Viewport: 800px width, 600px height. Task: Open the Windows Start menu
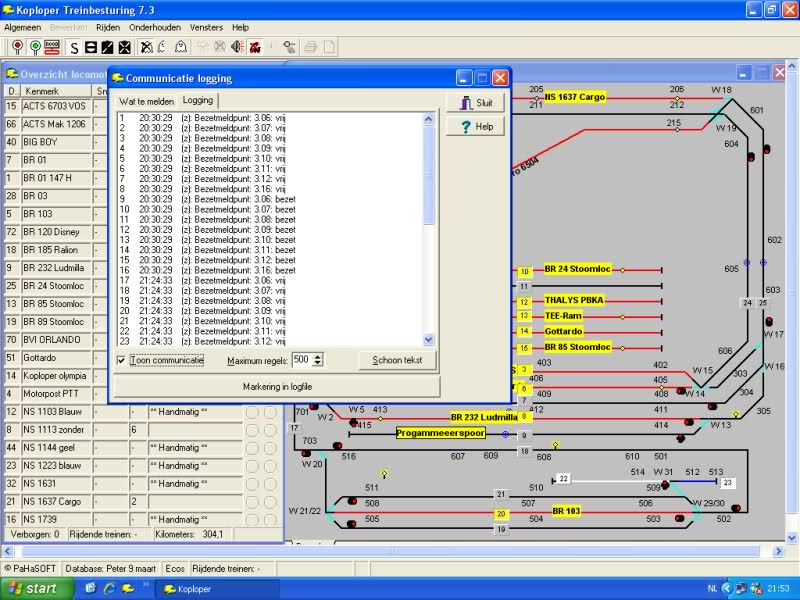coord(33,589)
